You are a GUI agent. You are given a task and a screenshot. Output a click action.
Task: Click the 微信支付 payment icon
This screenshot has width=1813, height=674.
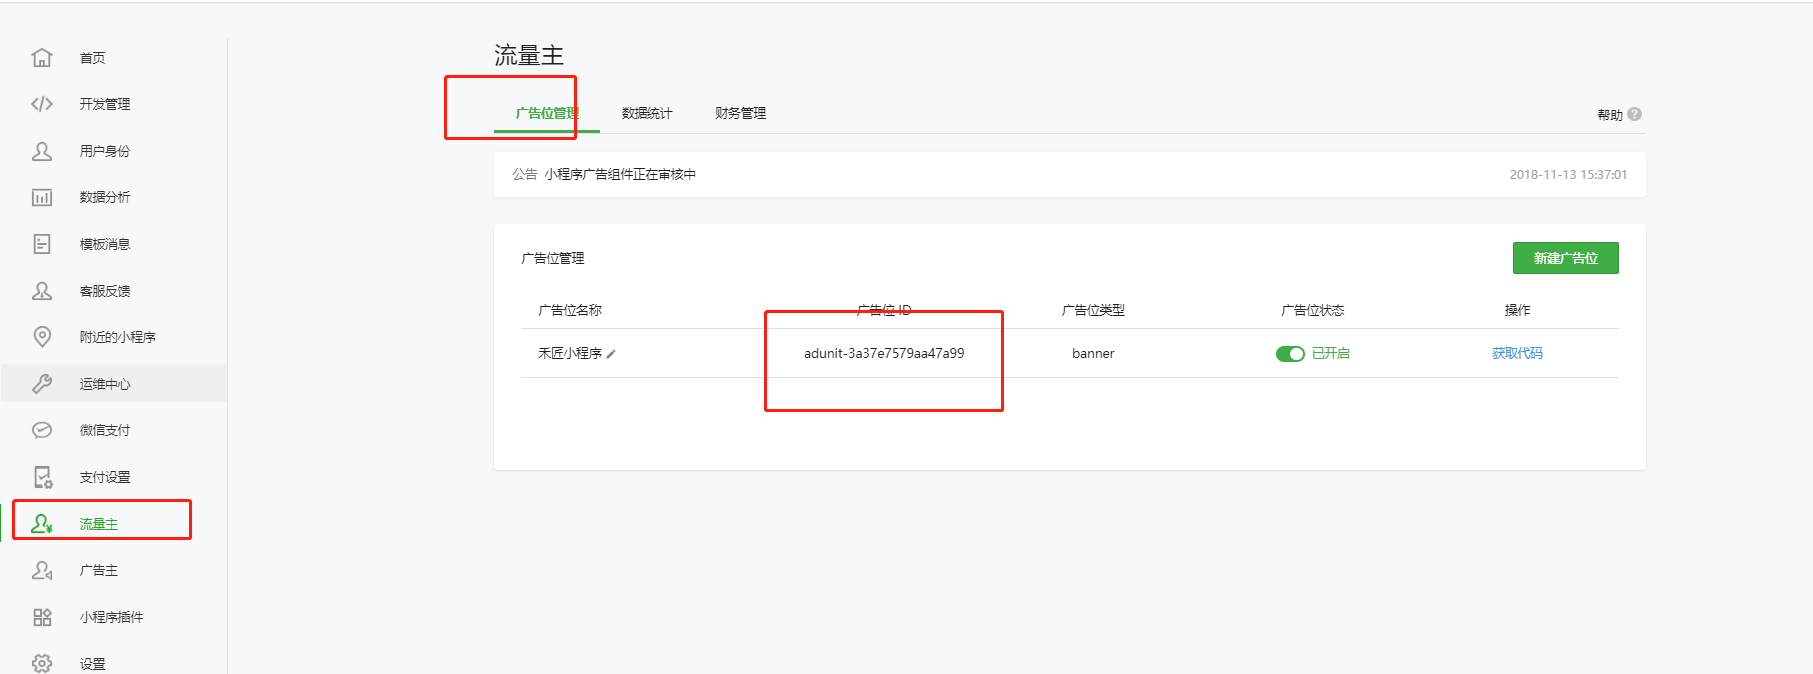(42, 430)
